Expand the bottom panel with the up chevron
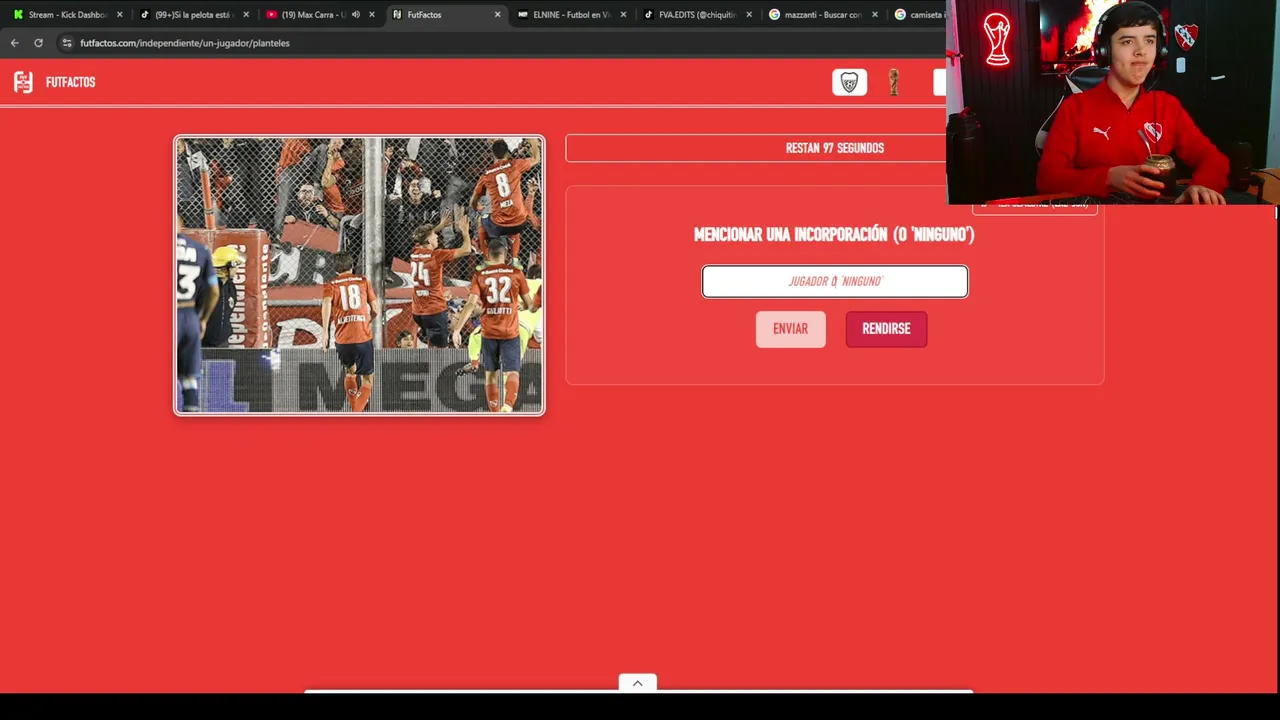1280x720 pixels. click(x=637, y=683)
